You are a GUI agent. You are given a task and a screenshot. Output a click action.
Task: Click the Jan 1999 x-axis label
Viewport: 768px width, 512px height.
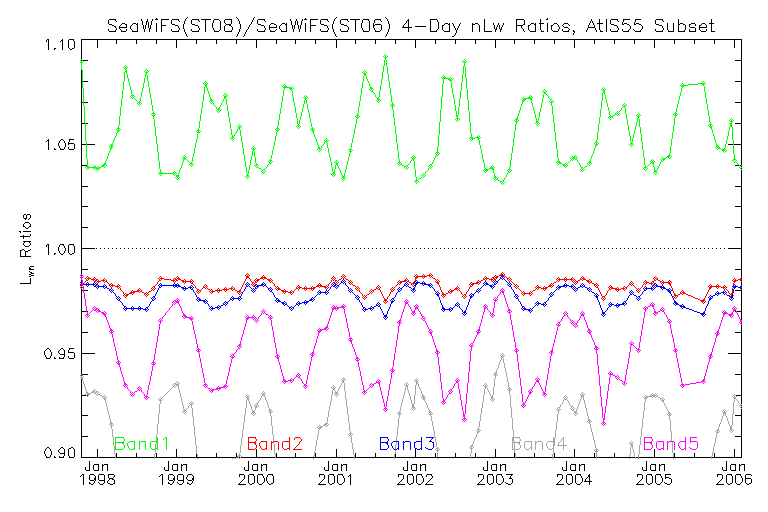coord(176,473)
